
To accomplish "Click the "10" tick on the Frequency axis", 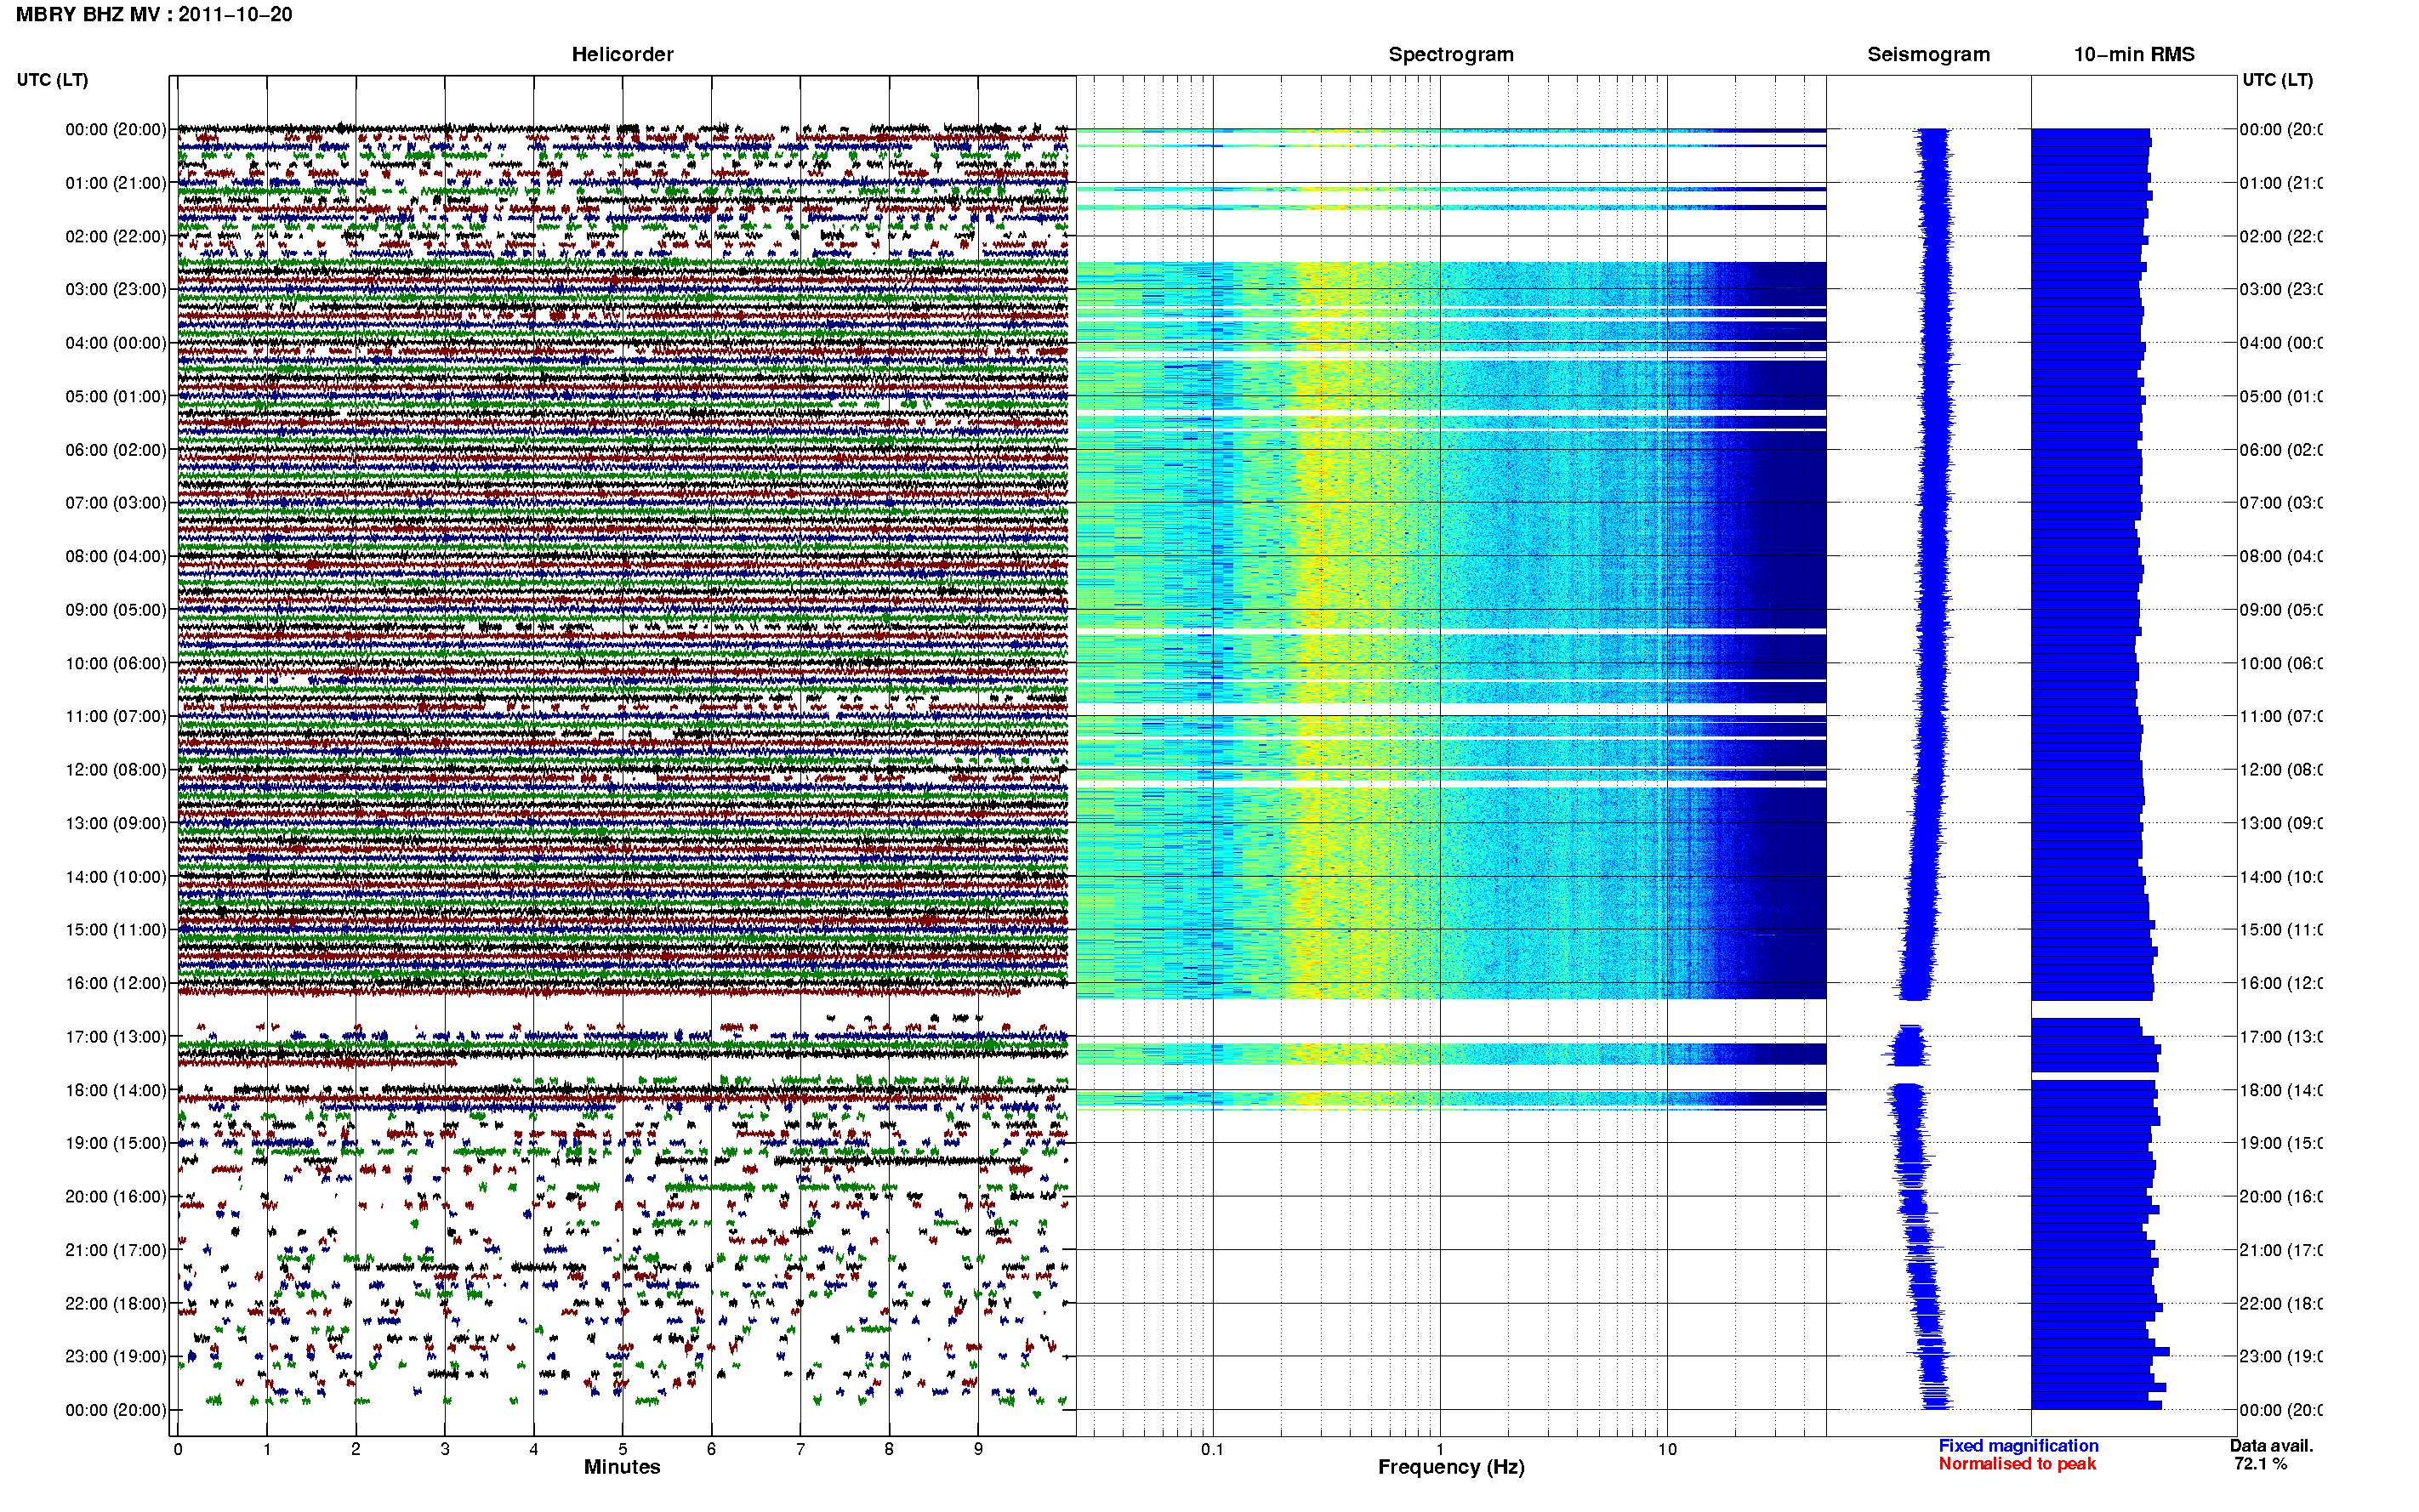I will pos(1667,1449).
